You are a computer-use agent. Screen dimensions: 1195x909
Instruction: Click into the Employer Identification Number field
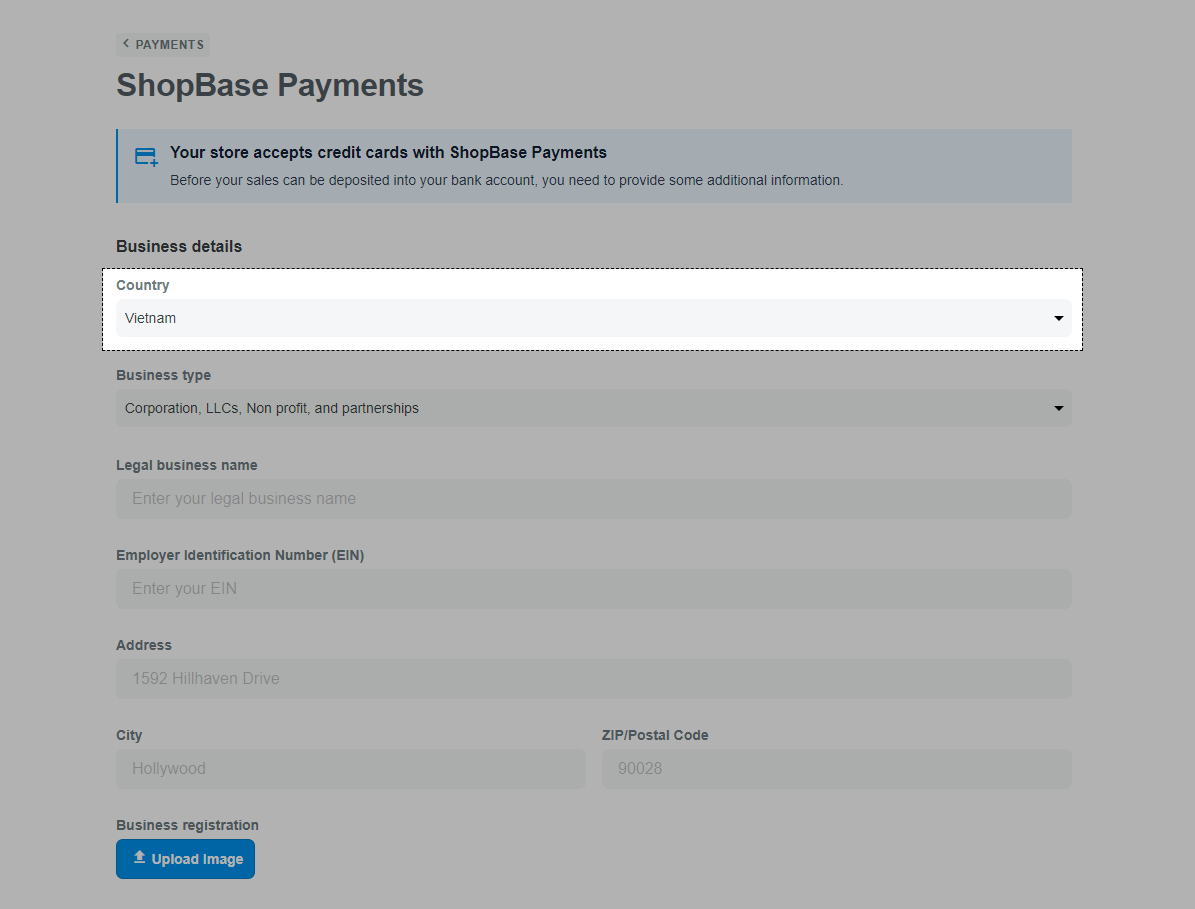coord(593,589)
